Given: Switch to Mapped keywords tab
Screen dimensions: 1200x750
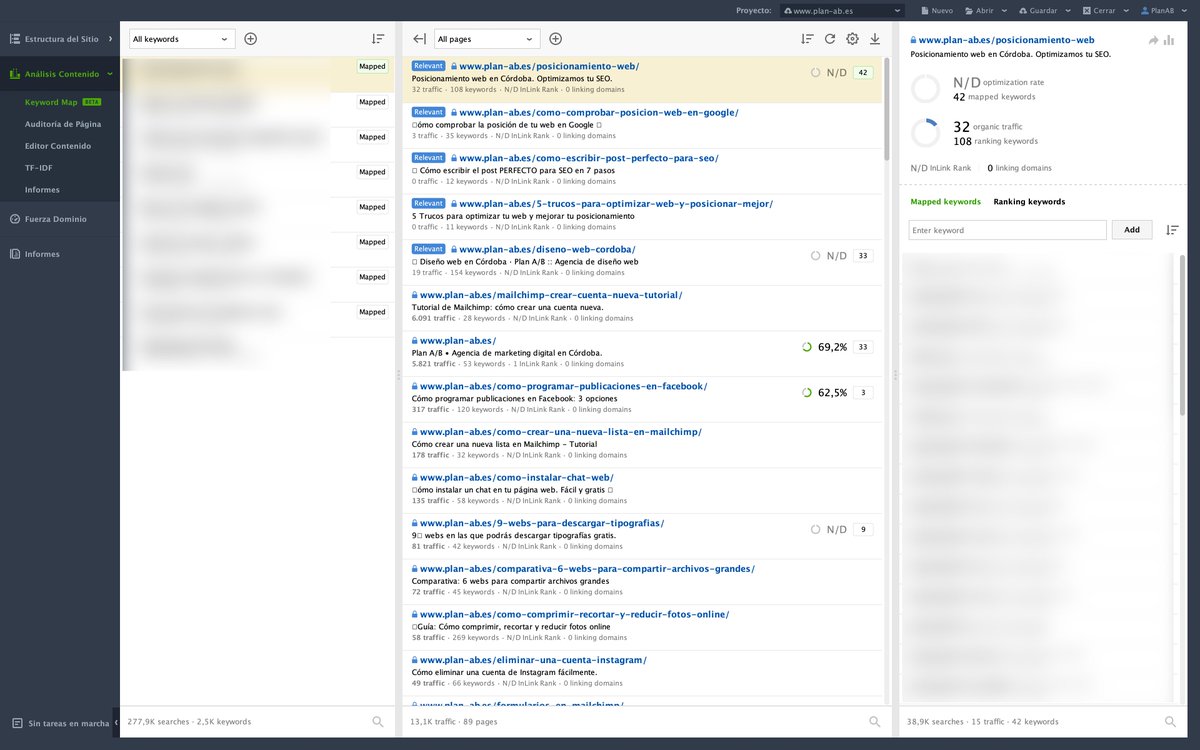Looking at the screenshot, I should pos(945,201).
